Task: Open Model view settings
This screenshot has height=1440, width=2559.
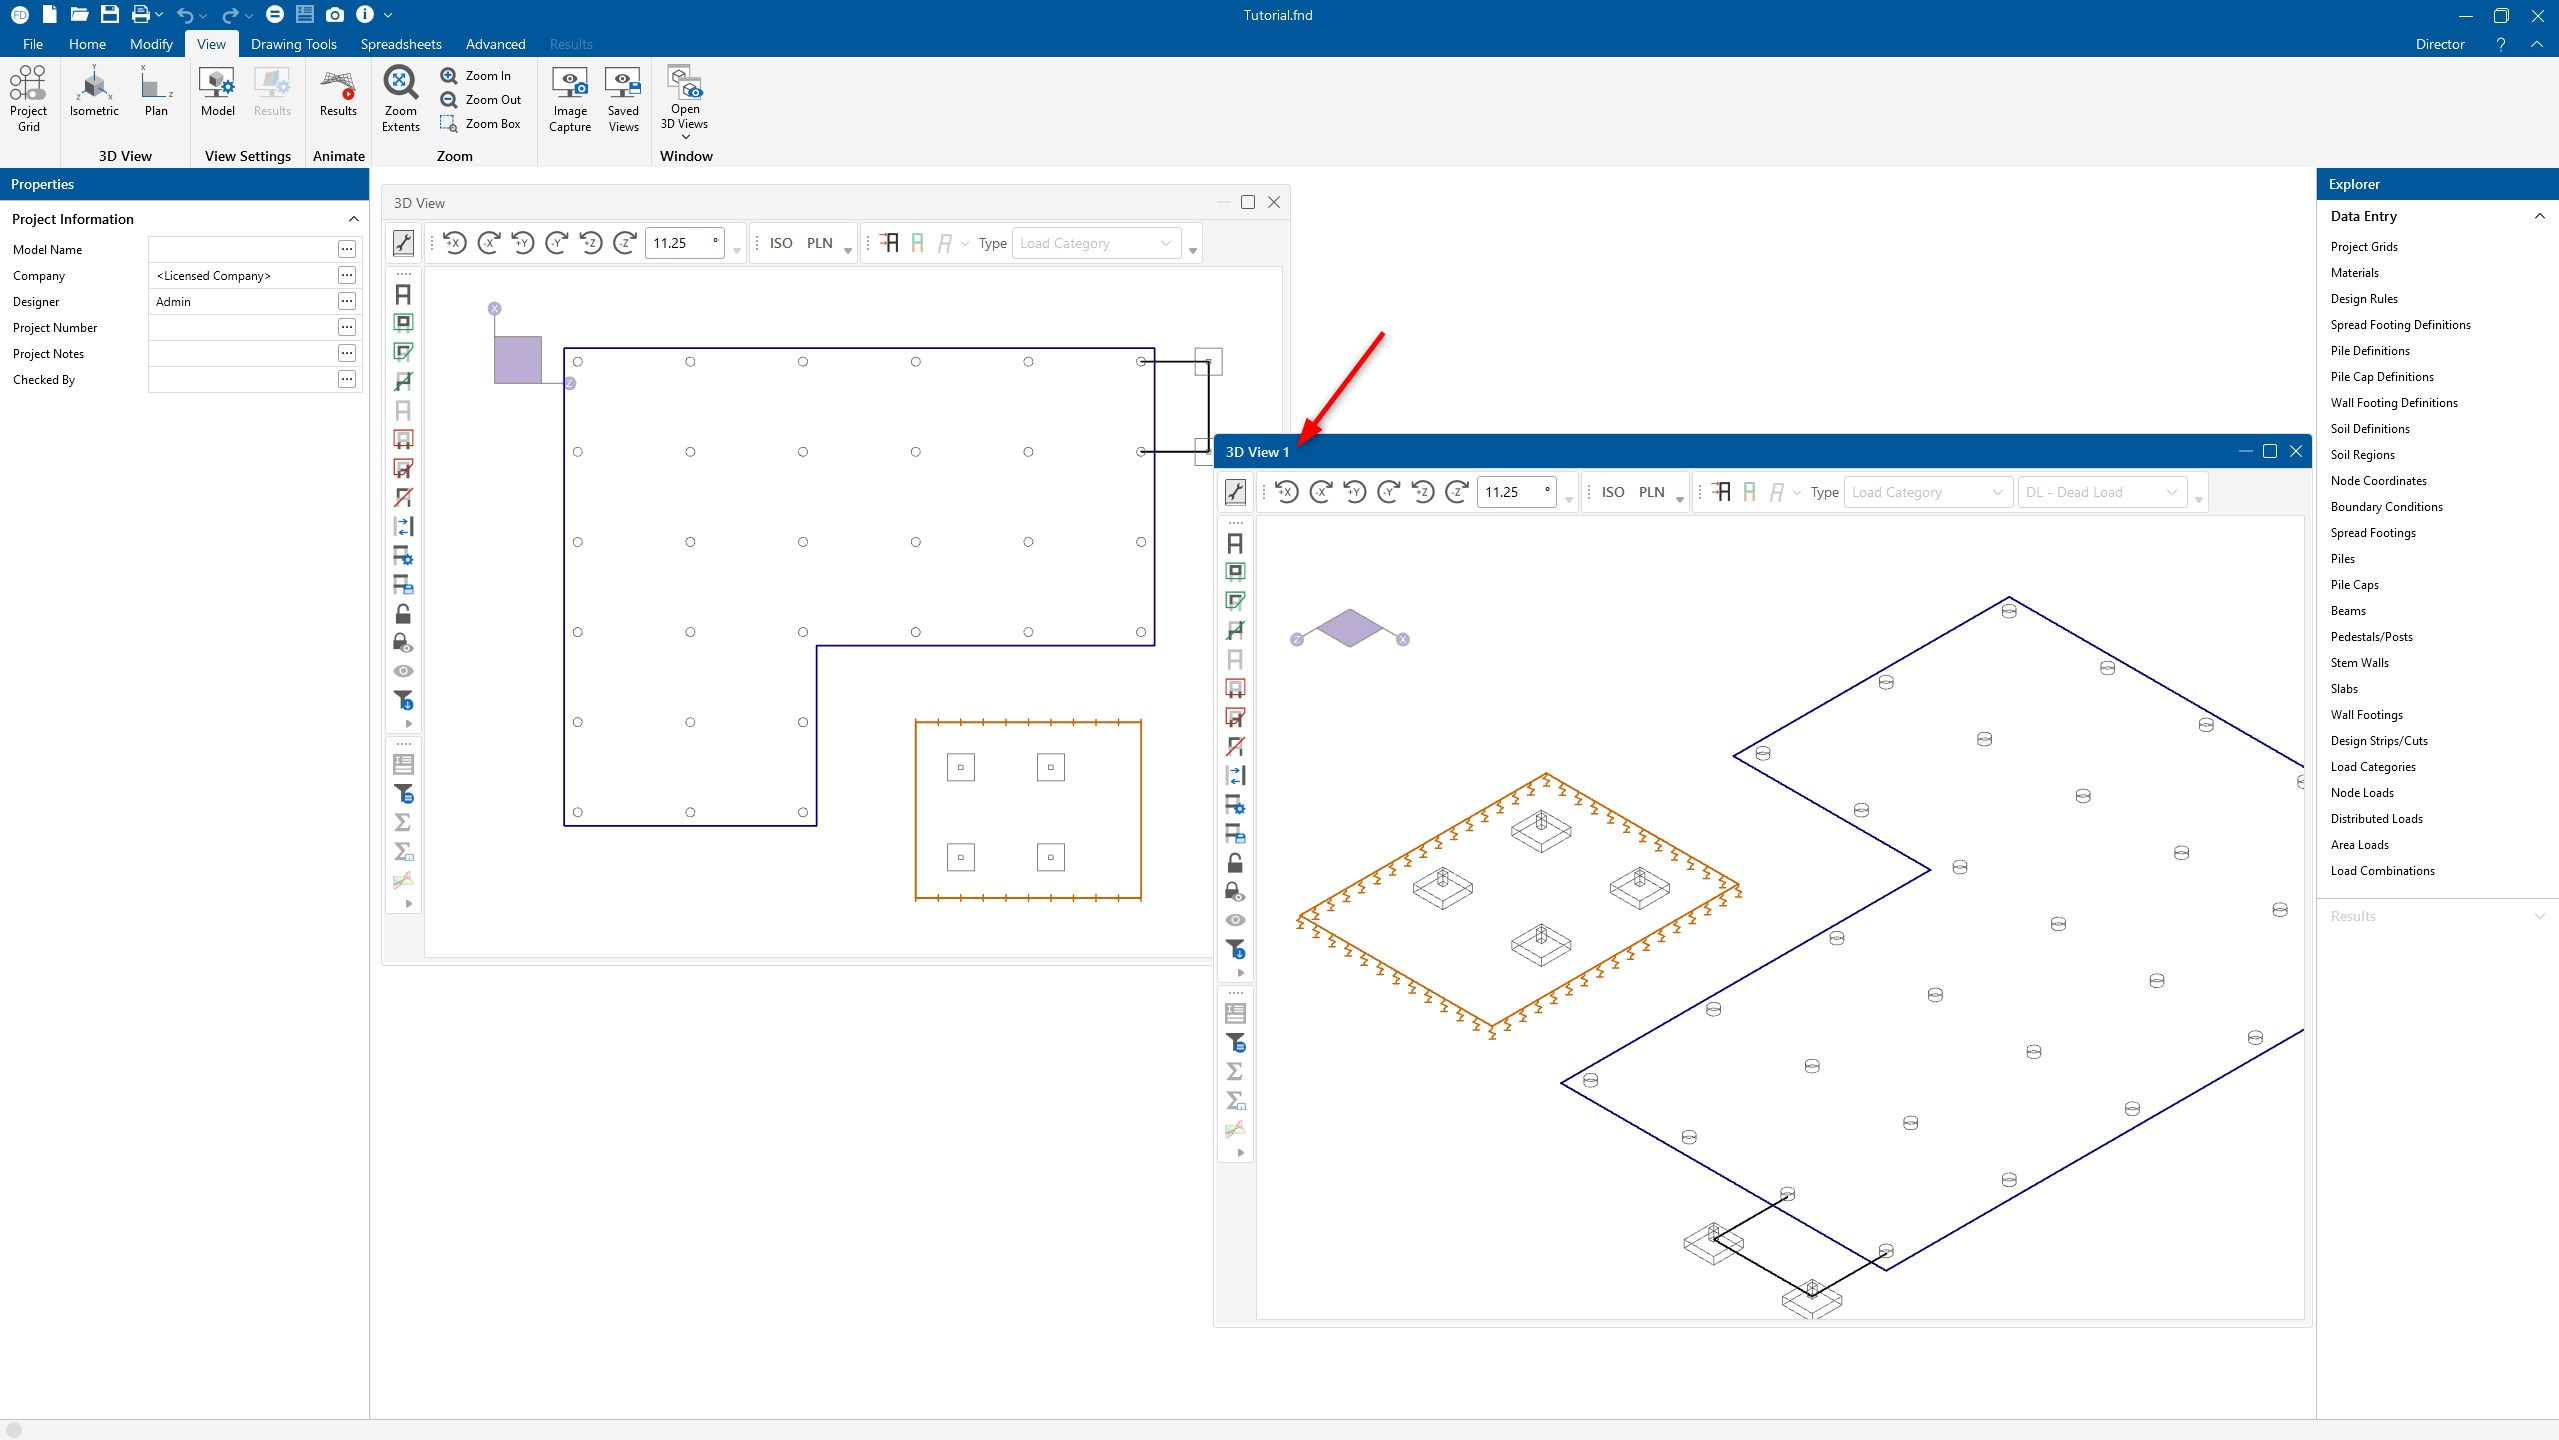Action: [x=217, y=85]
